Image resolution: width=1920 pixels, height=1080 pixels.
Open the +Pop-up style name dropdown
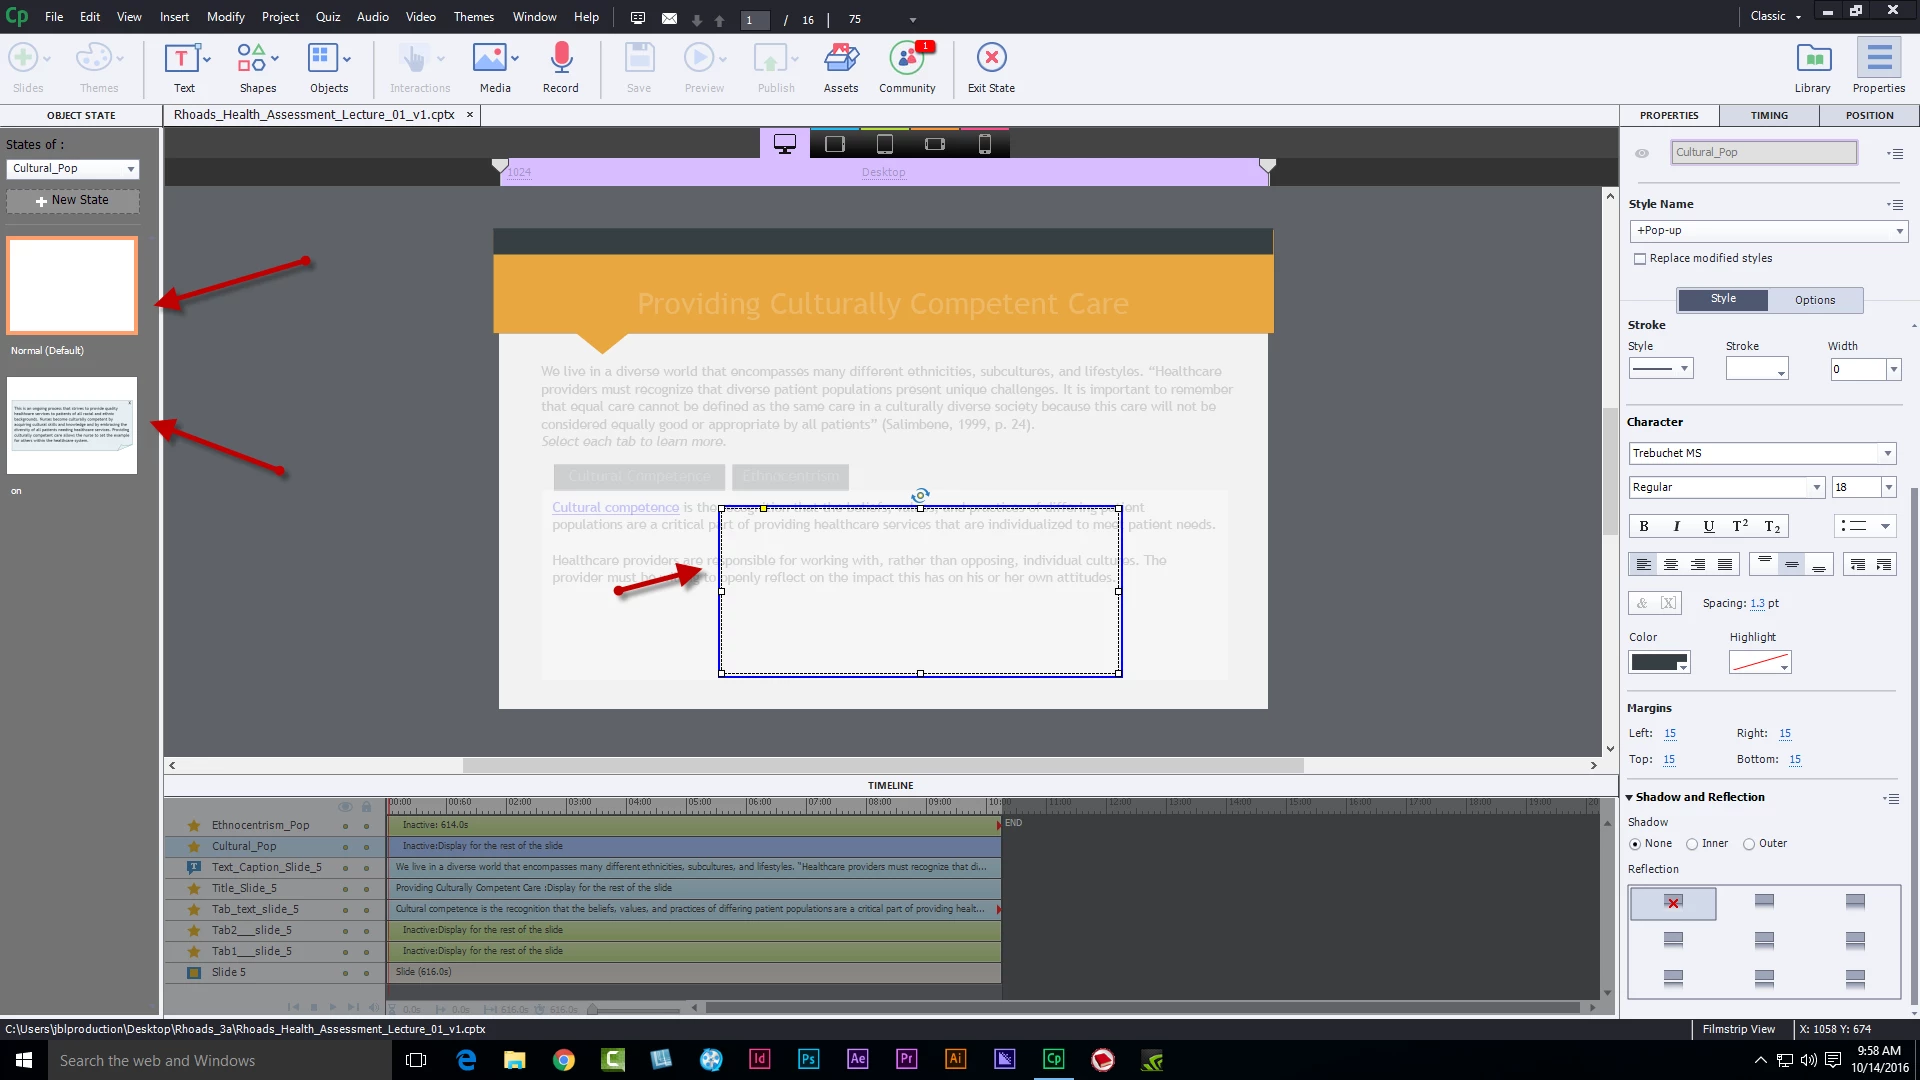[x=1768, y=231]
